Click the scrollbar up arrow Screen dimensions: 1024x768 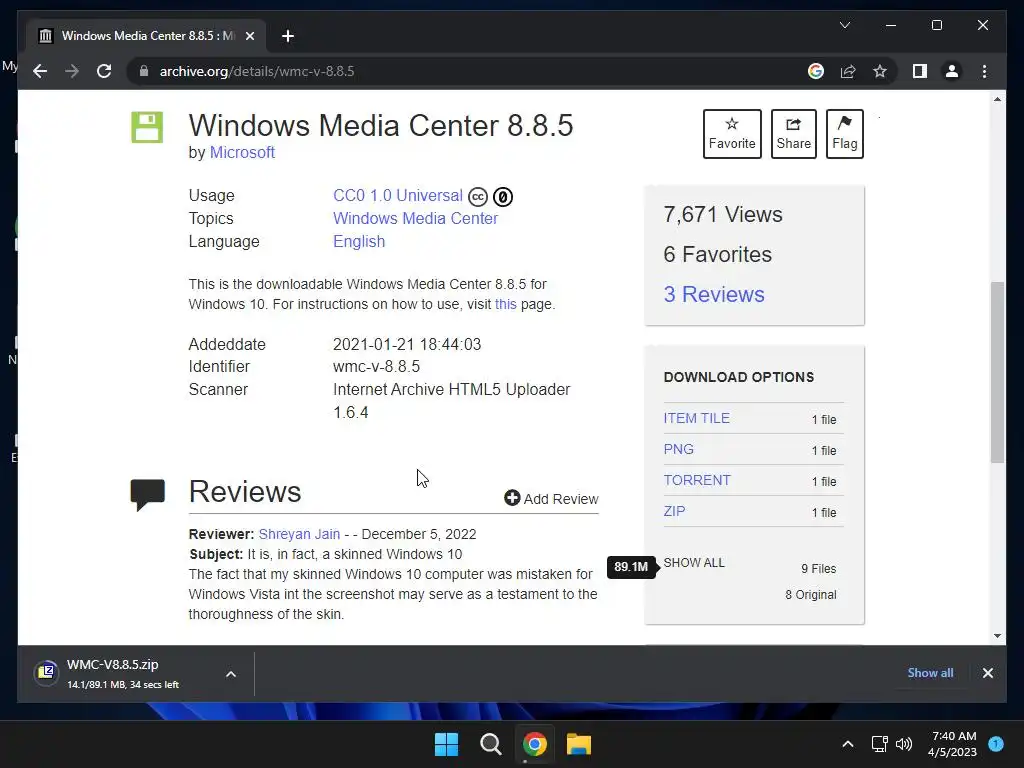pyautogui.click(x=997, y=99)
